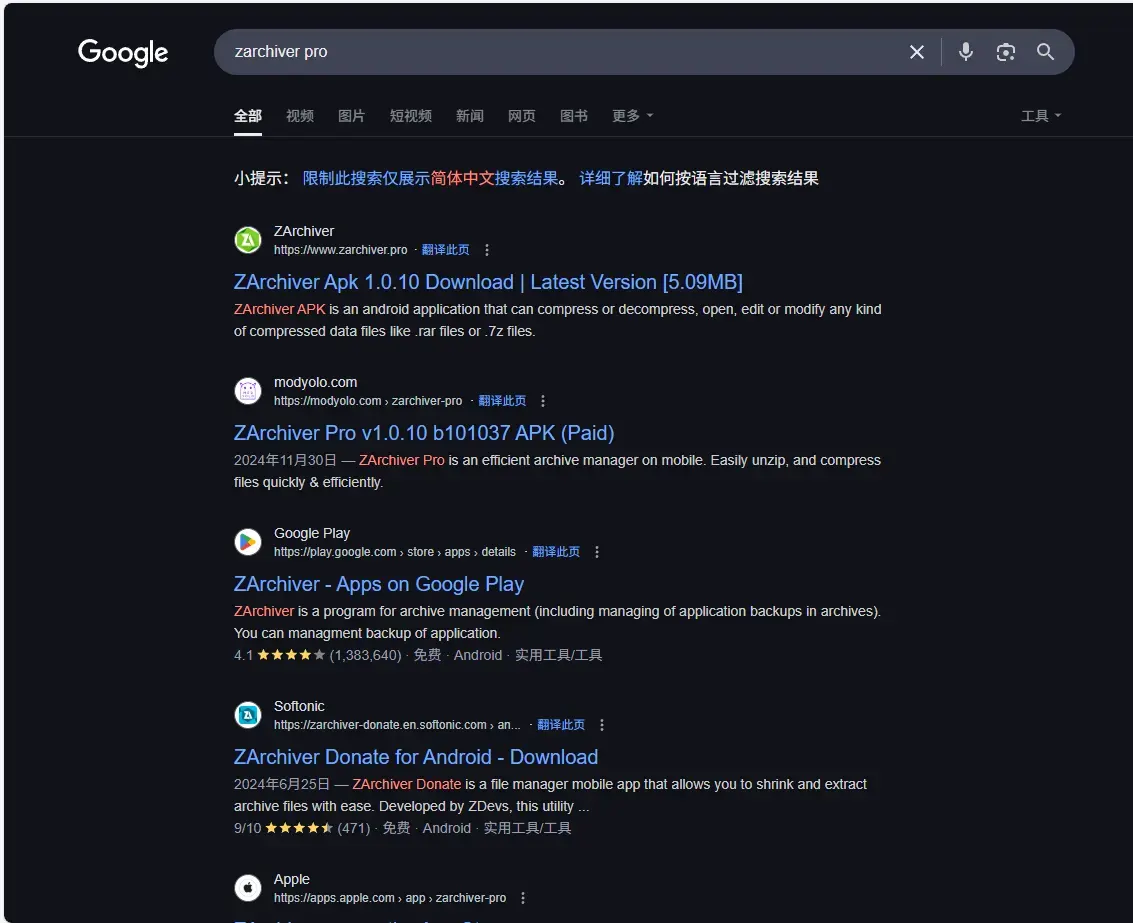Open ZArchiver - Apps on Google Play result

click(x=379, y=584)
